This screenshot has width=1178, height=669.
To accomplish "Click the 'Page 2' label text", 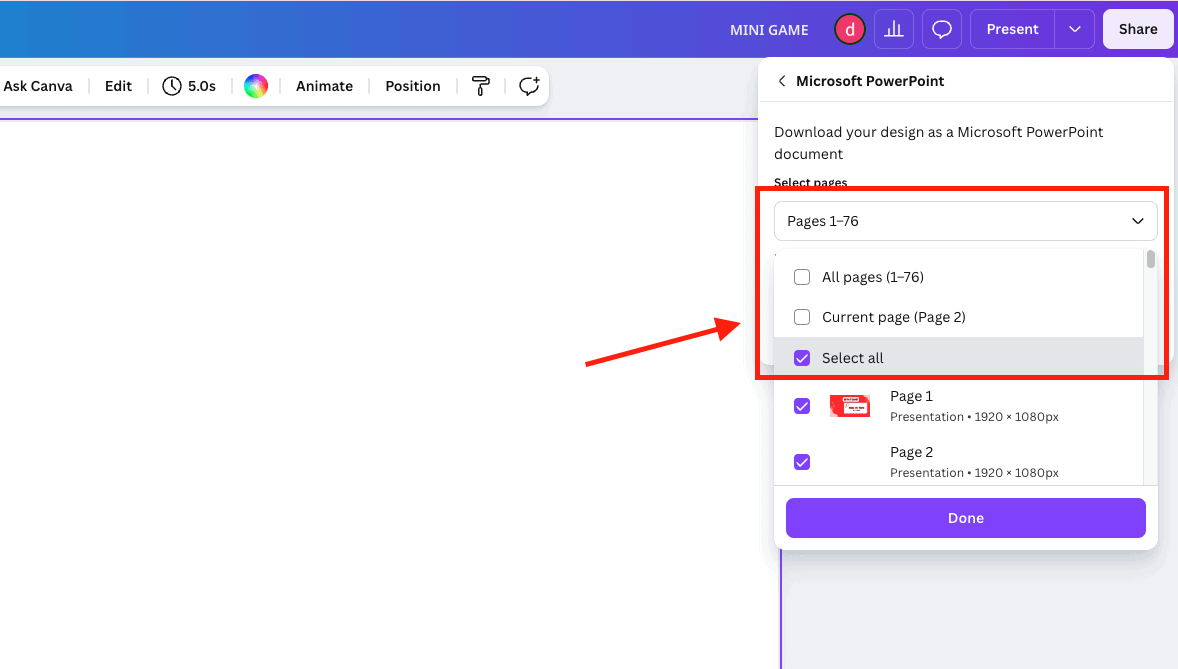I will click(x=911, y=452).
